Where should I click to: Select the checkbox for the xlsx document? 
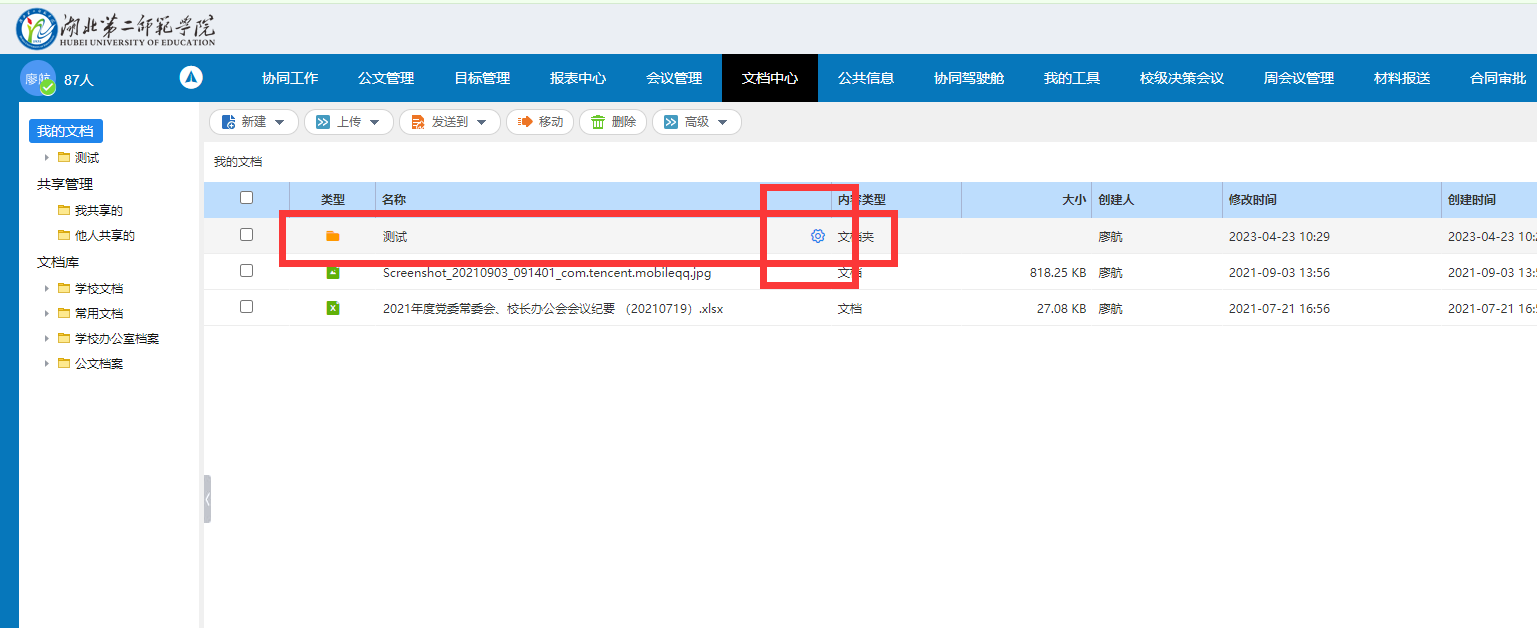coord(246,308)
